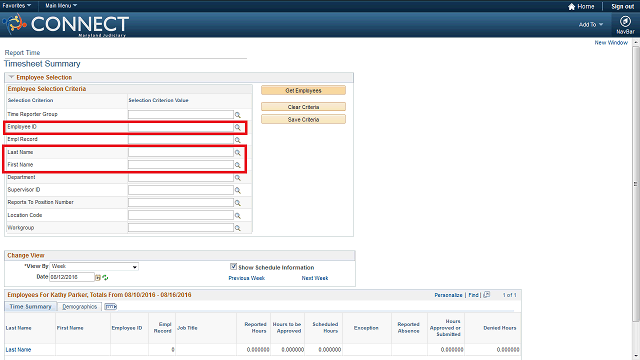Go to Previous Week
640x360 pixels.
click(247, 278)
